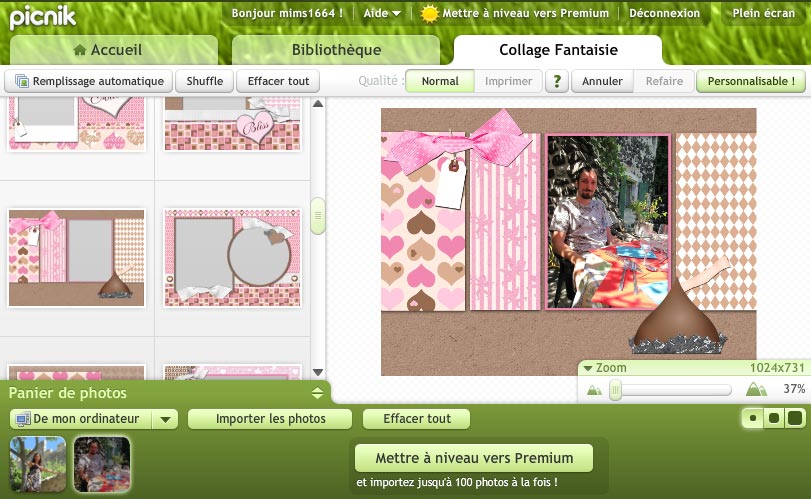Click Refaire to redo
Viewport: 811px width, 499px height.
pyautogui.click(x=664, y=81)
